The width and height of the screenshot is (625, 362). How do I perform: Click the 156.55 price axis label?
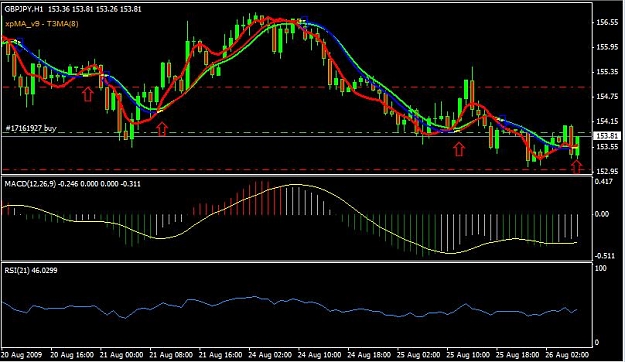(x=607, y=22)
